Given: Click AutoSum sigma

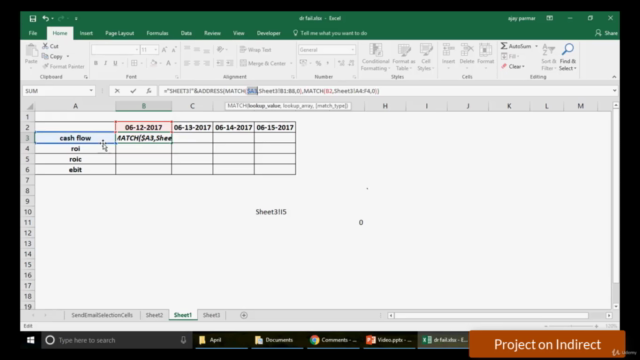Looking at the screenshot, I should (516, 46).
